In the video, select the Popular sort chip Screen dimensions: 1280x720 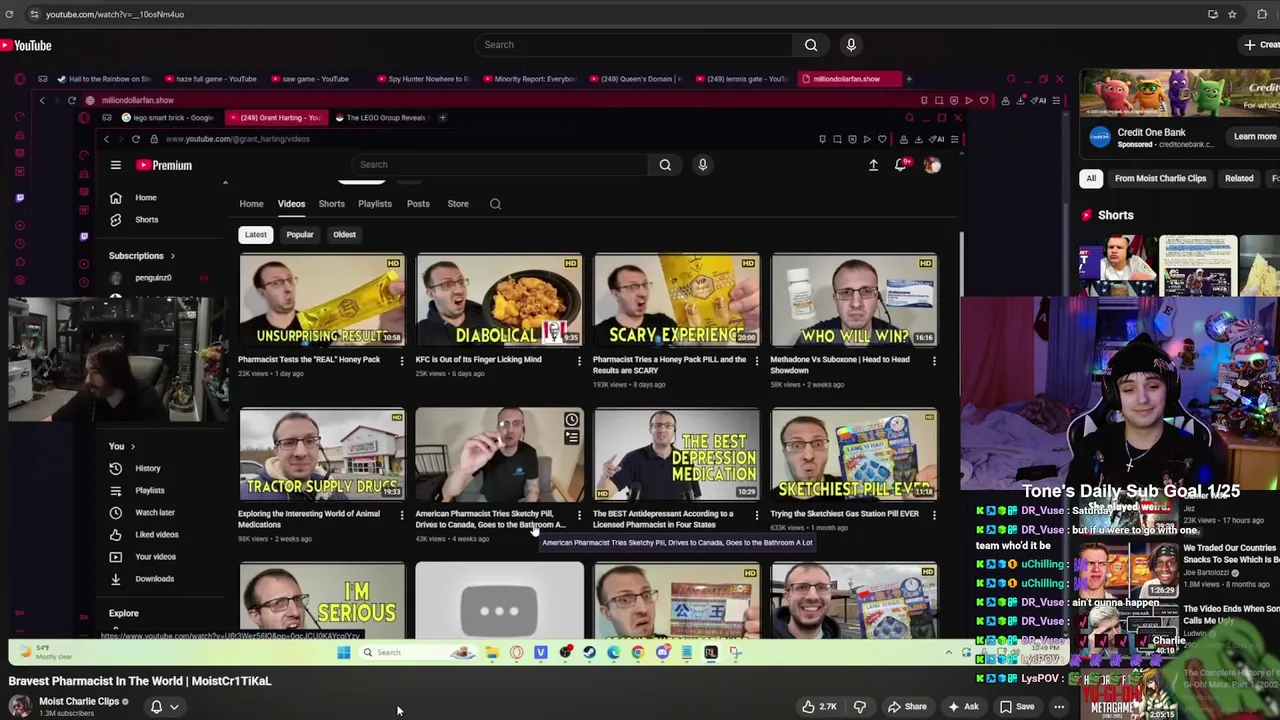(x=300, y=235)
